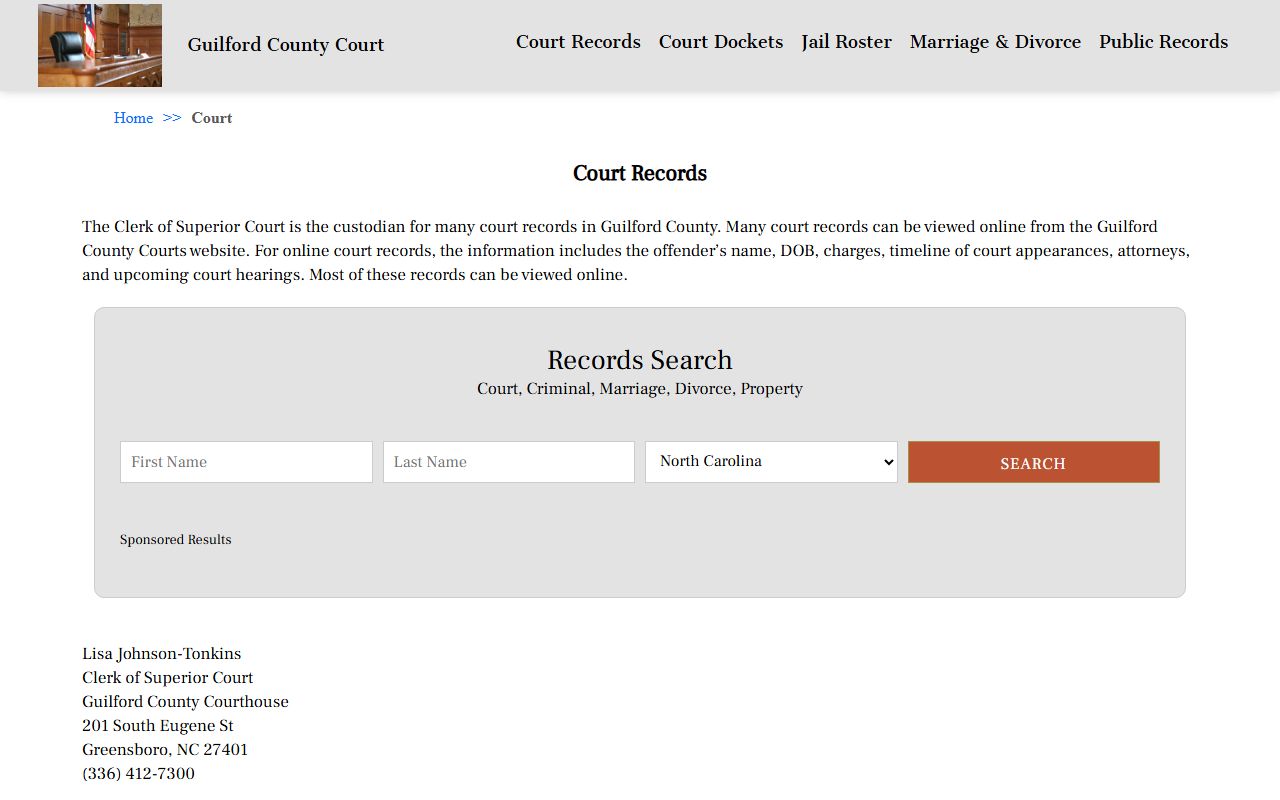The height and width of the screenshot is (800, 1280).
Task: Click the name Lisa Johnson-Tonkins
Action: coord(162,654)
